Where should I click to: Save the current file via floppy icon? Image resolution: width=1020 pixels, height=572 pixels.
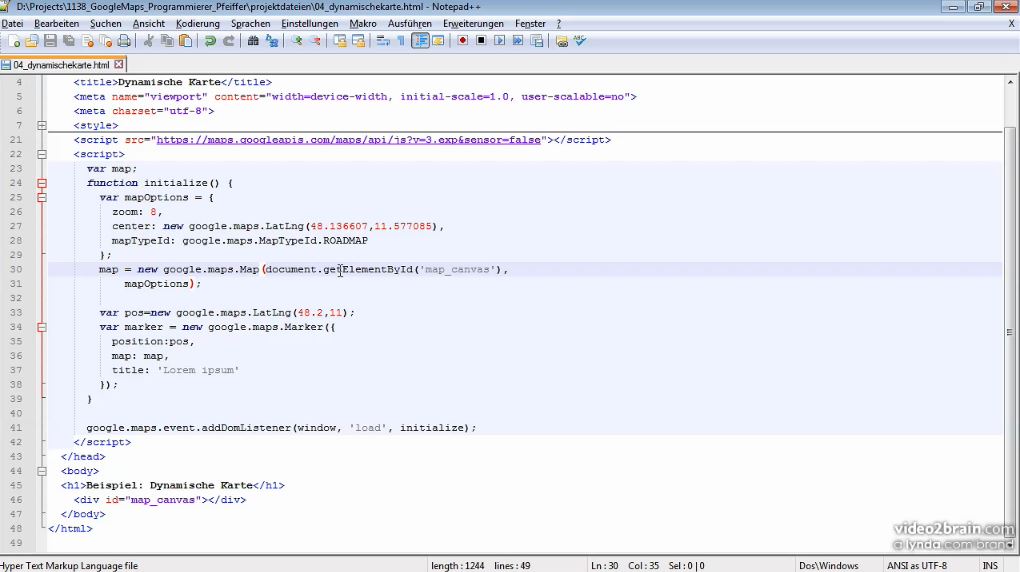pos(50,41)
